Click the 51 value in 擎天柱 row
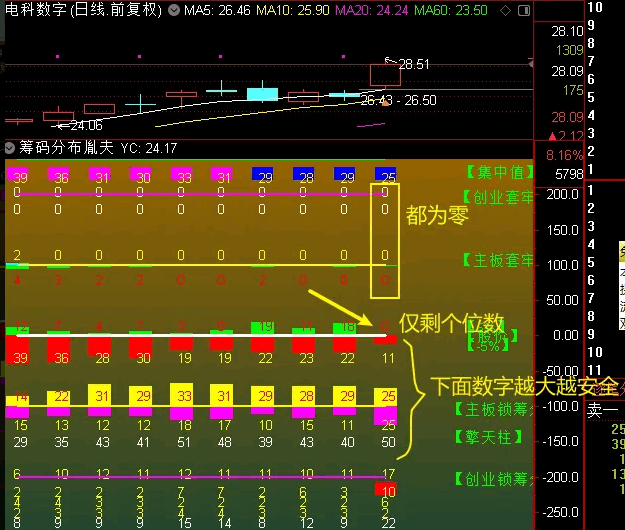This screenshot has width=625, height=530. tap(183, 442)
